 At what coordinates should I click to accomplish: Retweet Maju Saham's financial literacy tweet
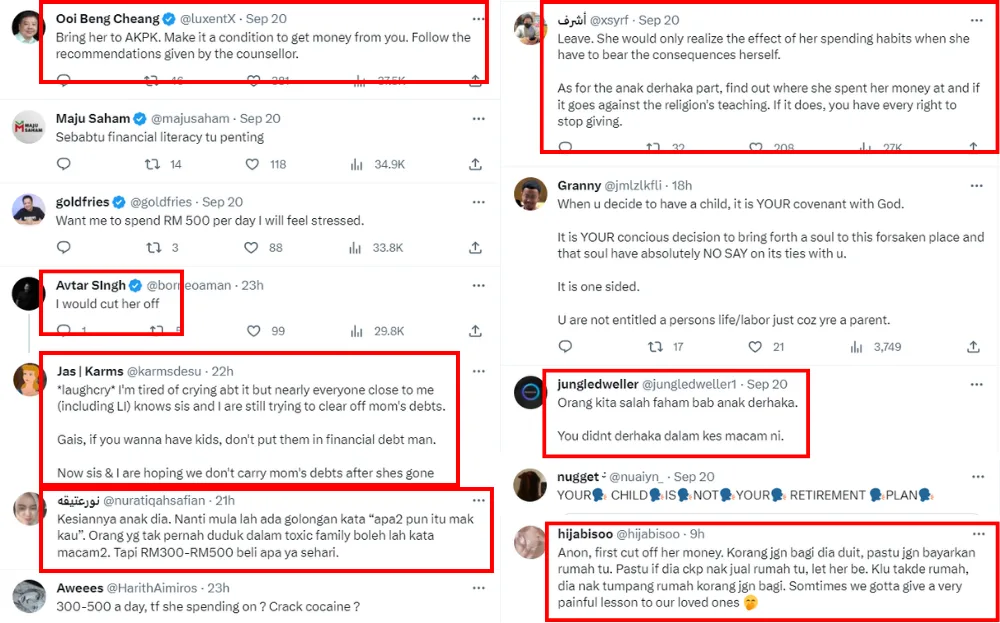pos(154,165)
